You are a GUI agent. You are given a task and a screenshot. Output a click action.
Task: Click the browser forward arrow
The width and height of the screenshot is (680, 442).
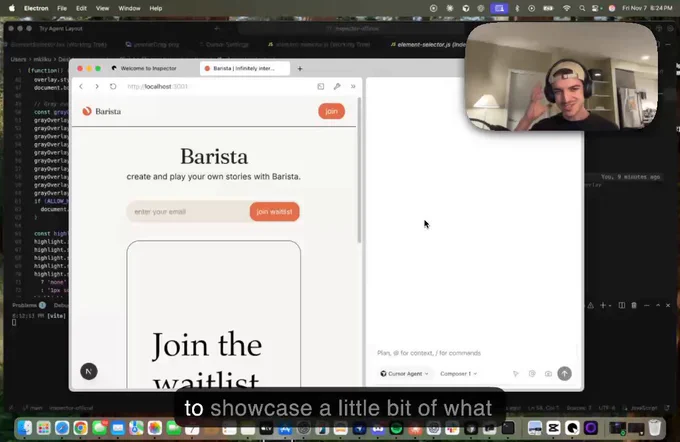click(x=97, y=87)
